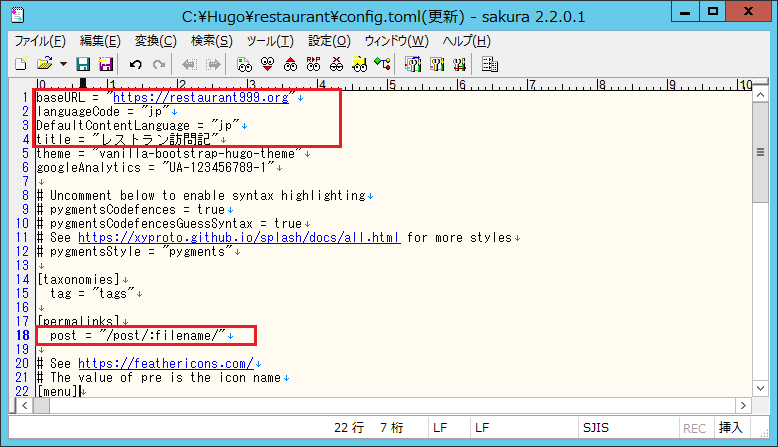This screenshot has height=447, width=778.
Task: Click the SJIS encoding in status bar
Action: coord(596,428)
